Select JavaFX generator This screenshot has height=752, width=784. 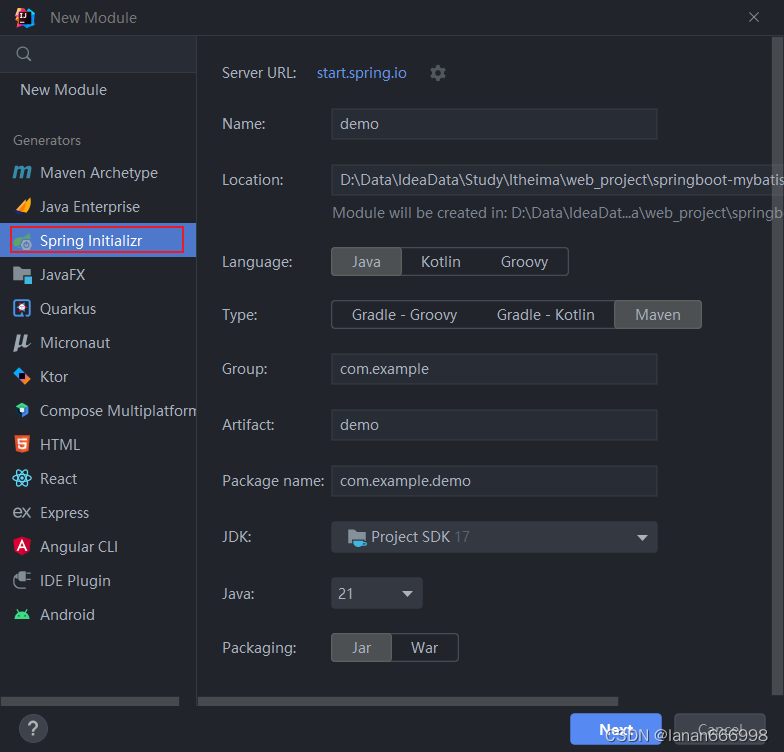pyautogui.click(x=98, y=274)
